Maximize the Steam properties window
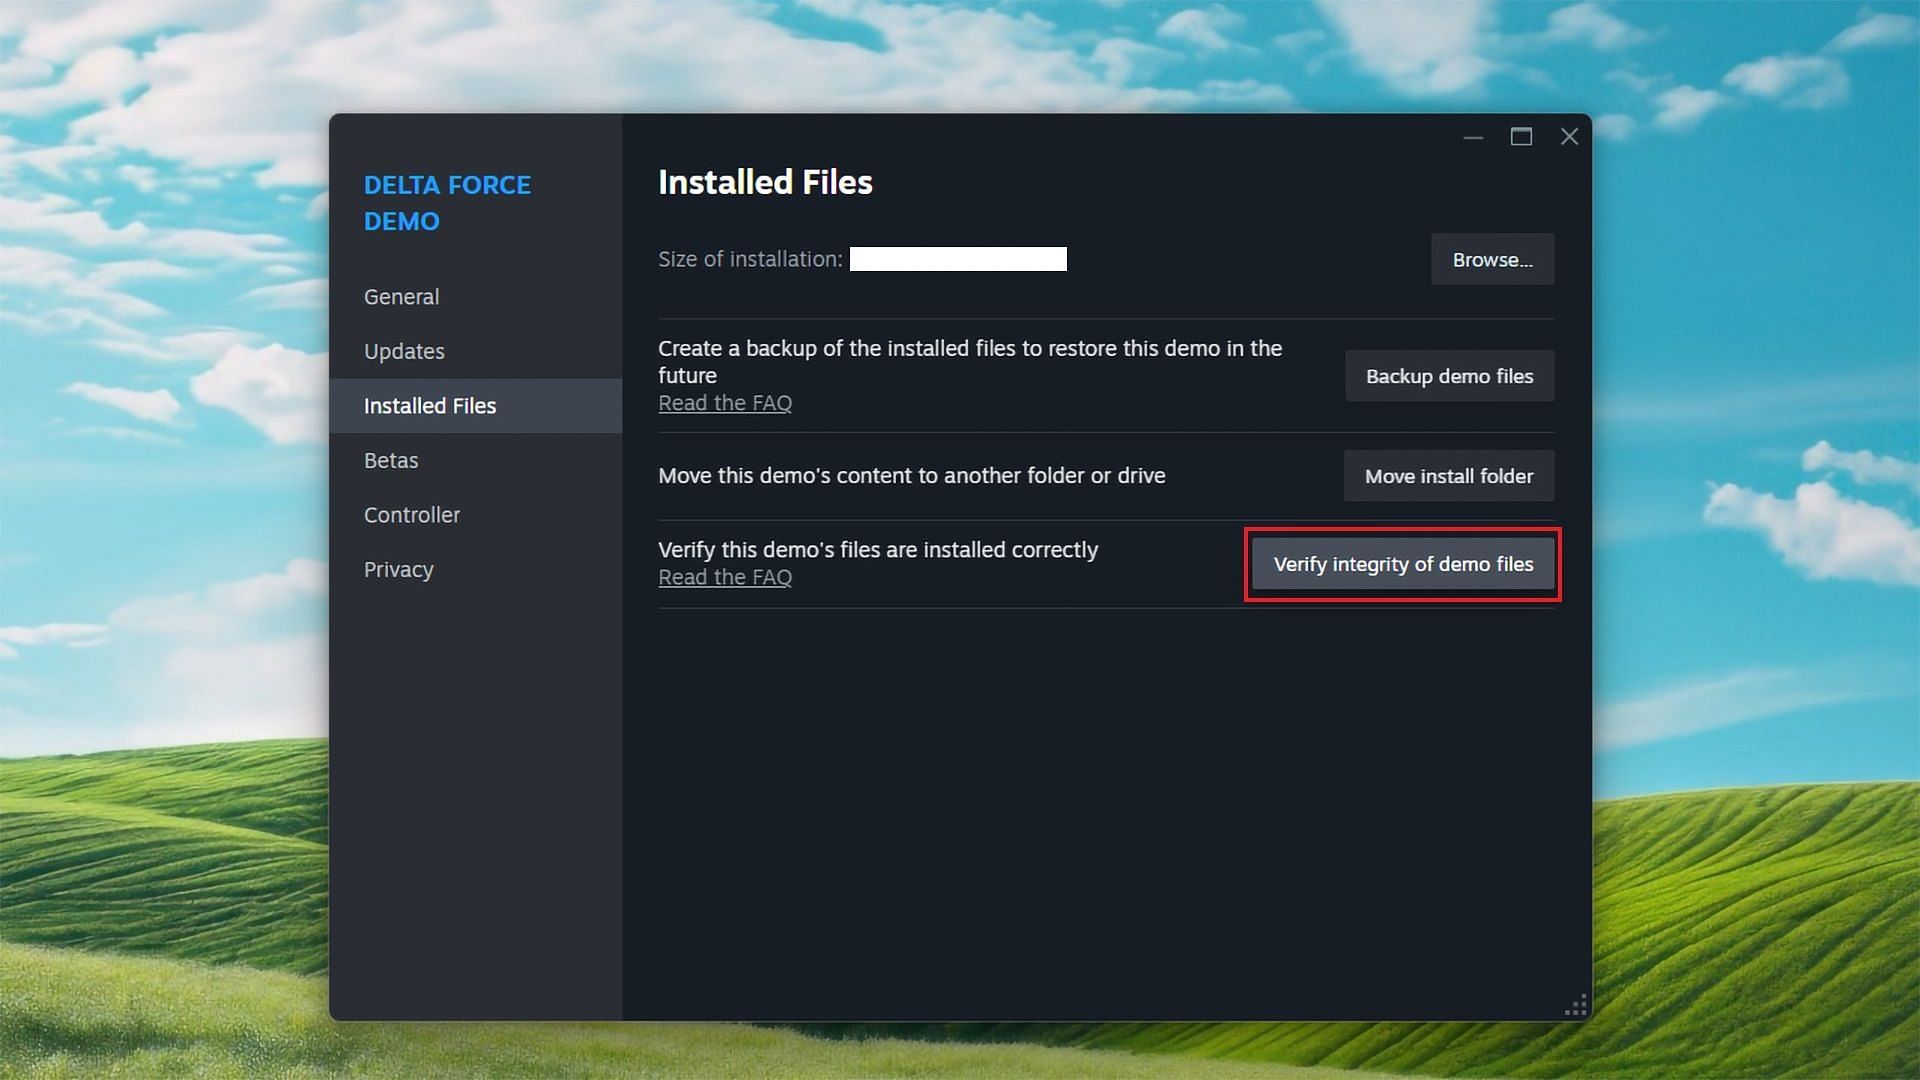This screenshot has width=1920, height=1080. [1521, 137]
